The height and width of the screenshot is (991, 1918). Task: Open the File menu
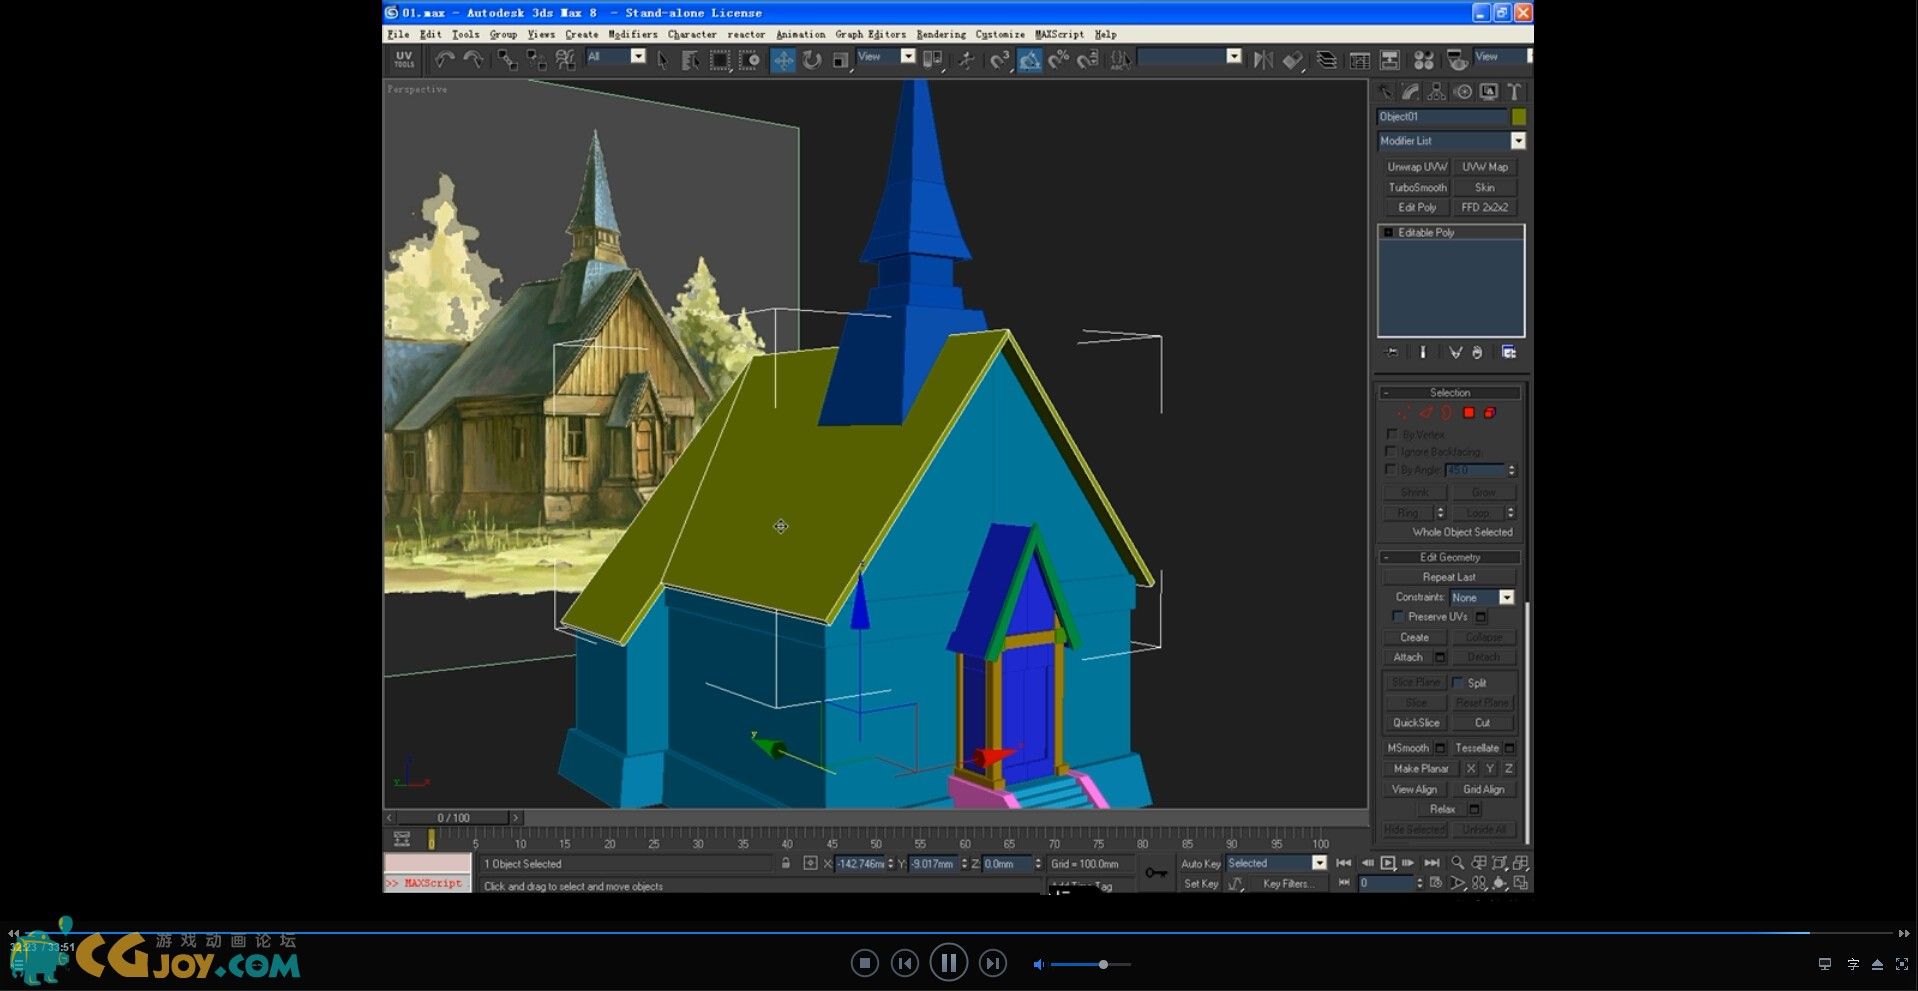click(x=398, y=34)
